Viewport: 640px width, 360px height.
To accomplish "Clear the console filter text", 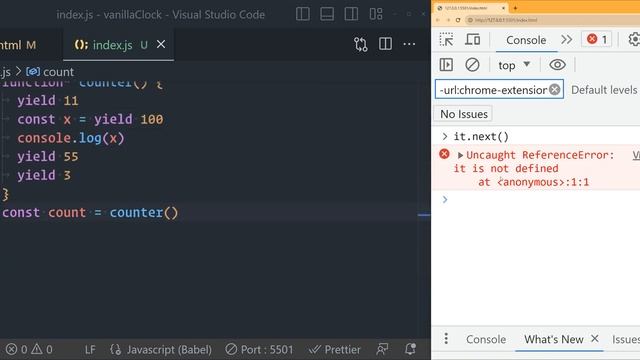I will [554, 89].
